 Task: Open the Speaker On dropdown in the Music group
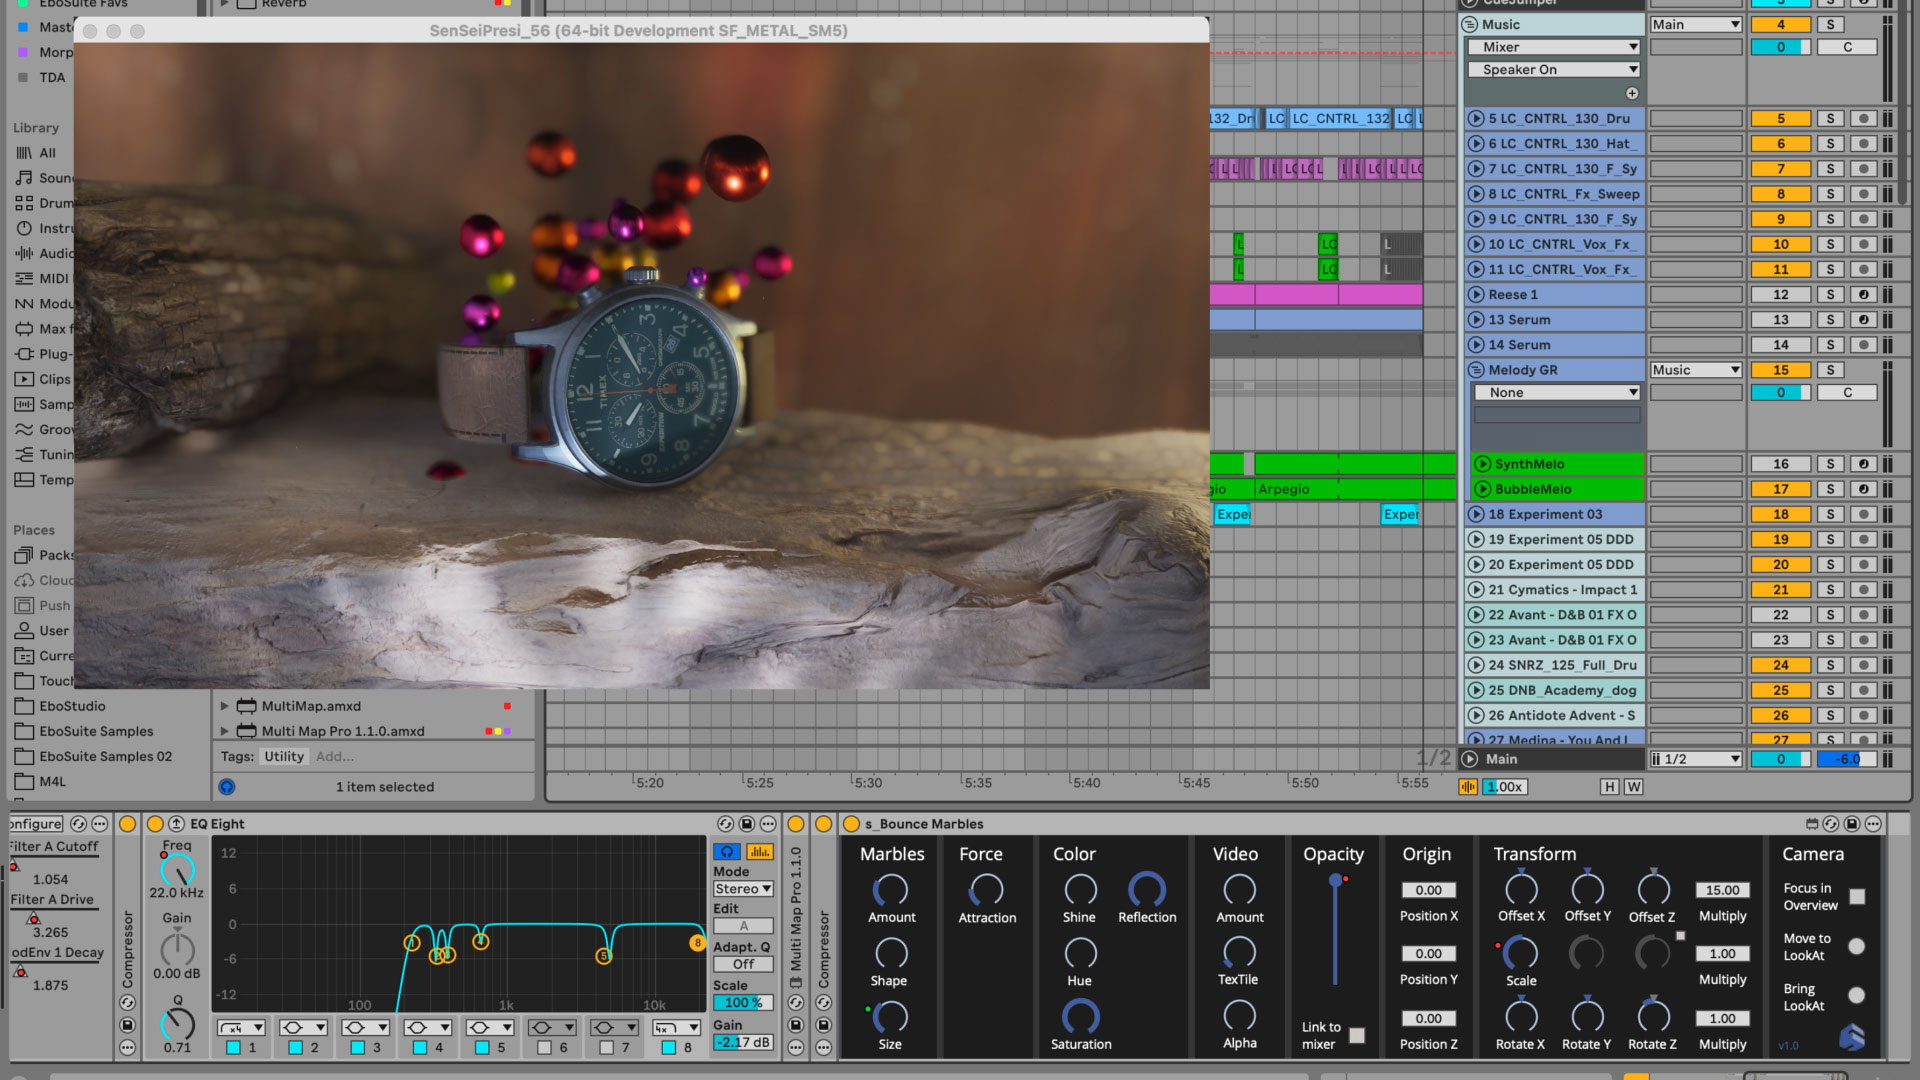(1552, 69)
